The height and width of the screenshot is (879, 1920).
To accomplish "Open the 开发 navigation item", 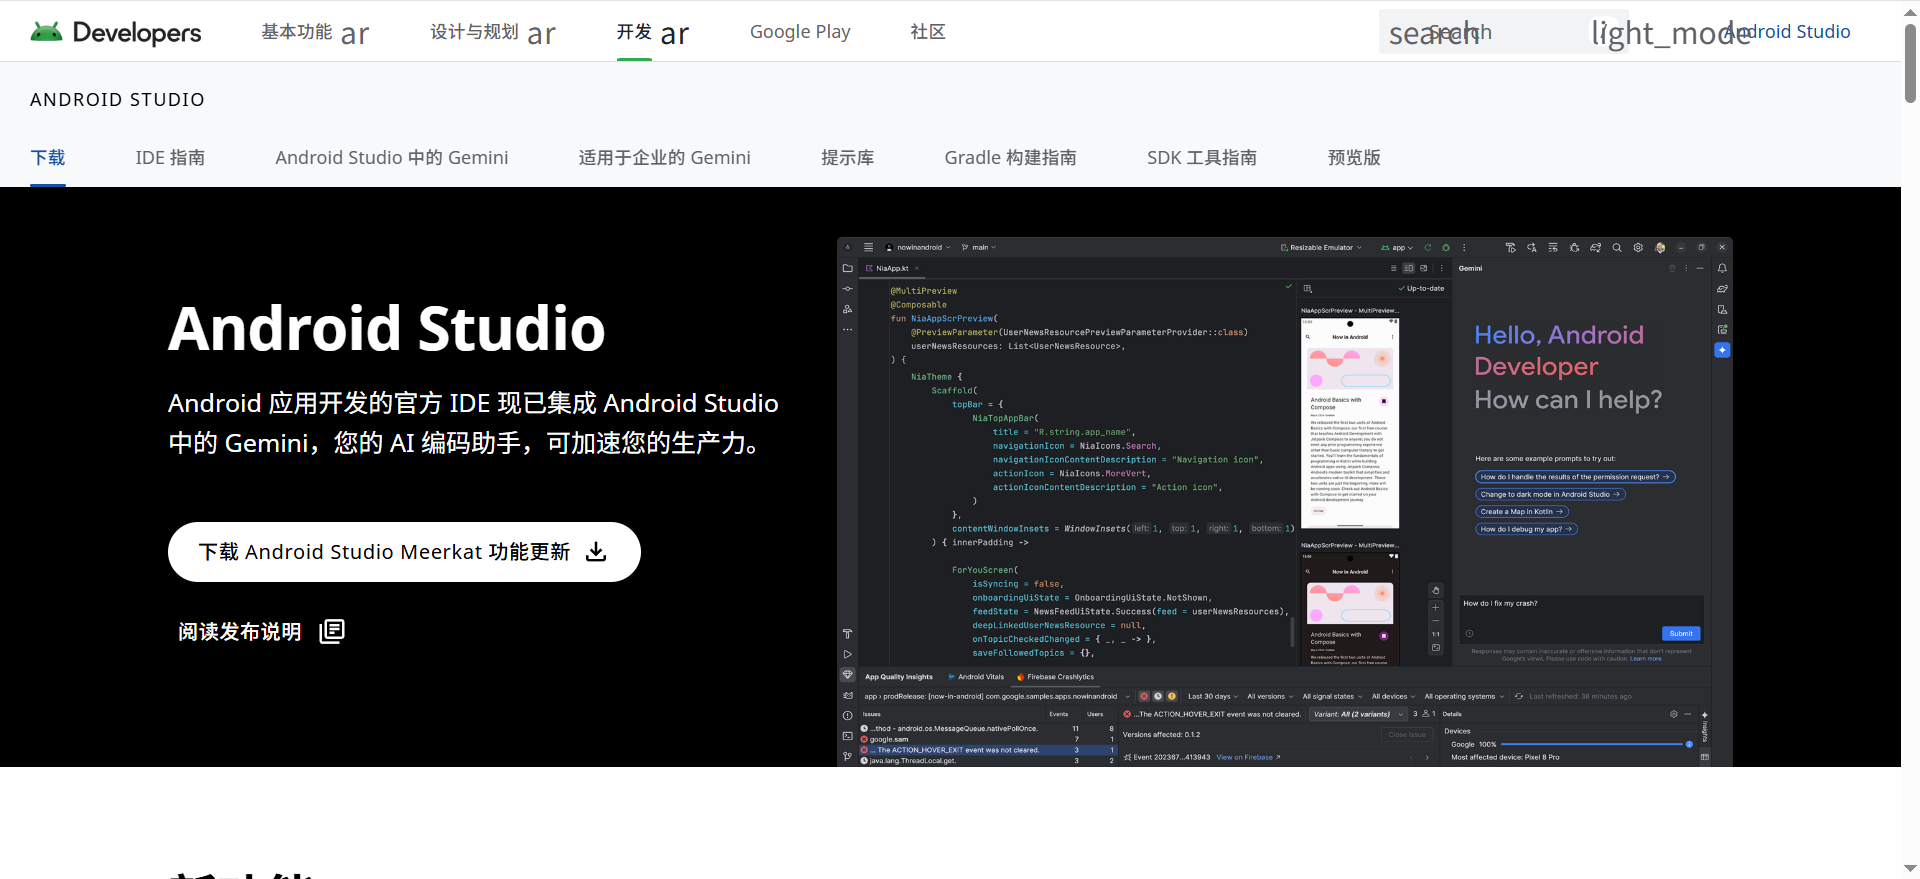I will point(634,32).
